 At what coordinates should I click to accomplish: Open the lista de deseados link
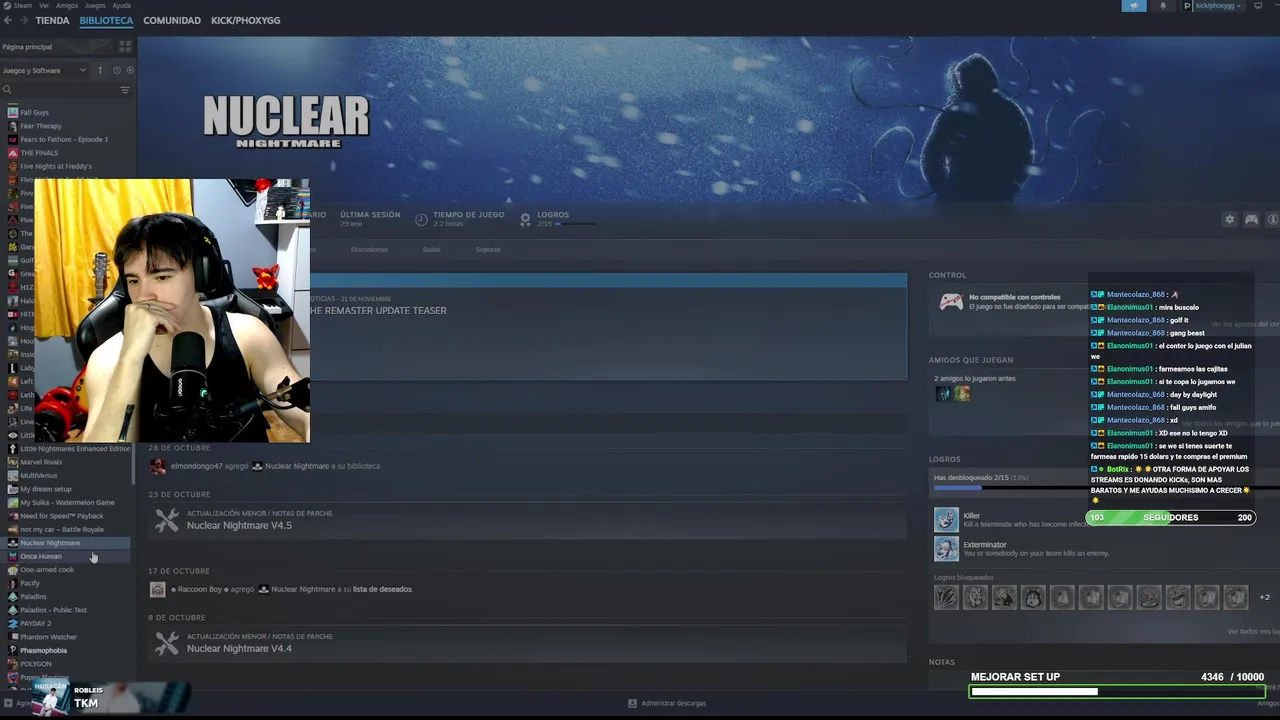[382, 589]
